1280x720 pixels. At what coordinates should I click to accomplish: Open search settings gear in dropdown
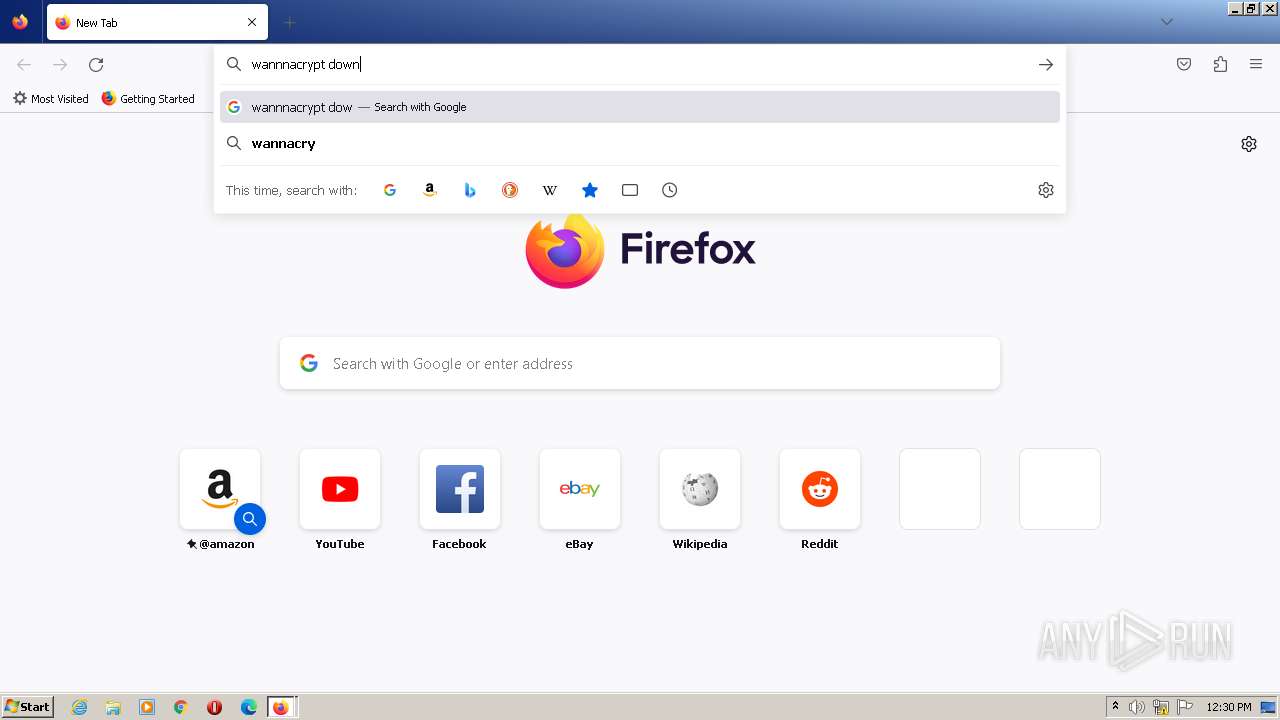tap(1046, 190)
